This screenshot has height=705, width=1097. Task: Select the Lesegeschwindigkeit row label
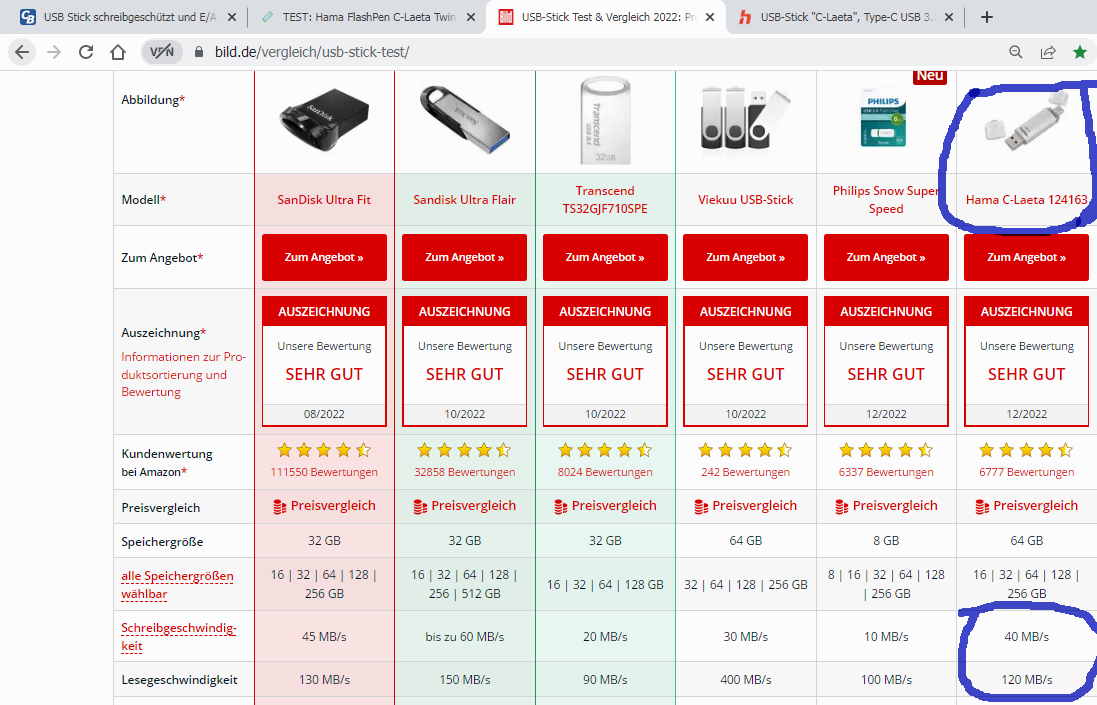179,679
